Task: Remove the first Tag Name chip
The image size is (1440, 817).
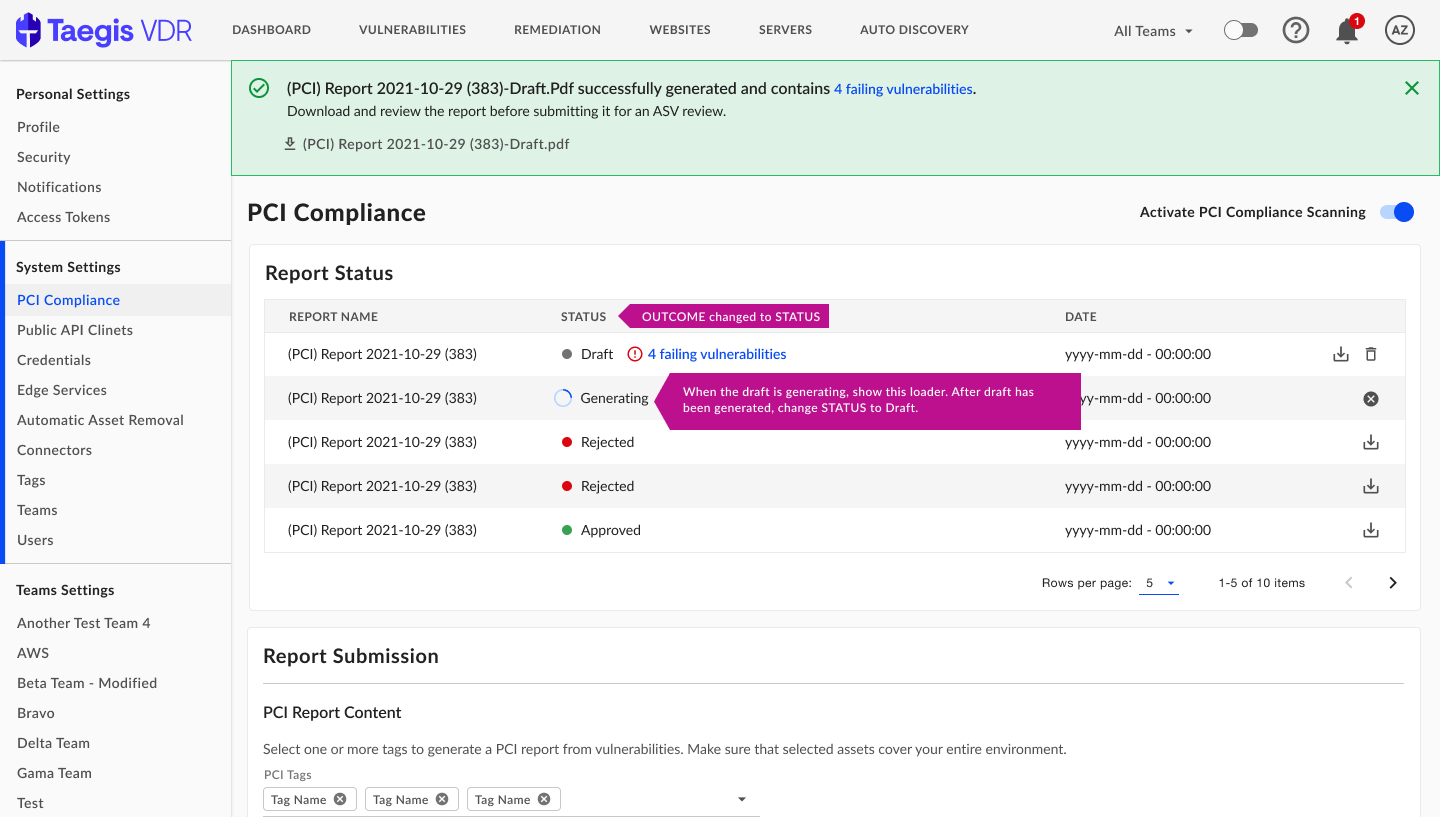Action: 340,799
